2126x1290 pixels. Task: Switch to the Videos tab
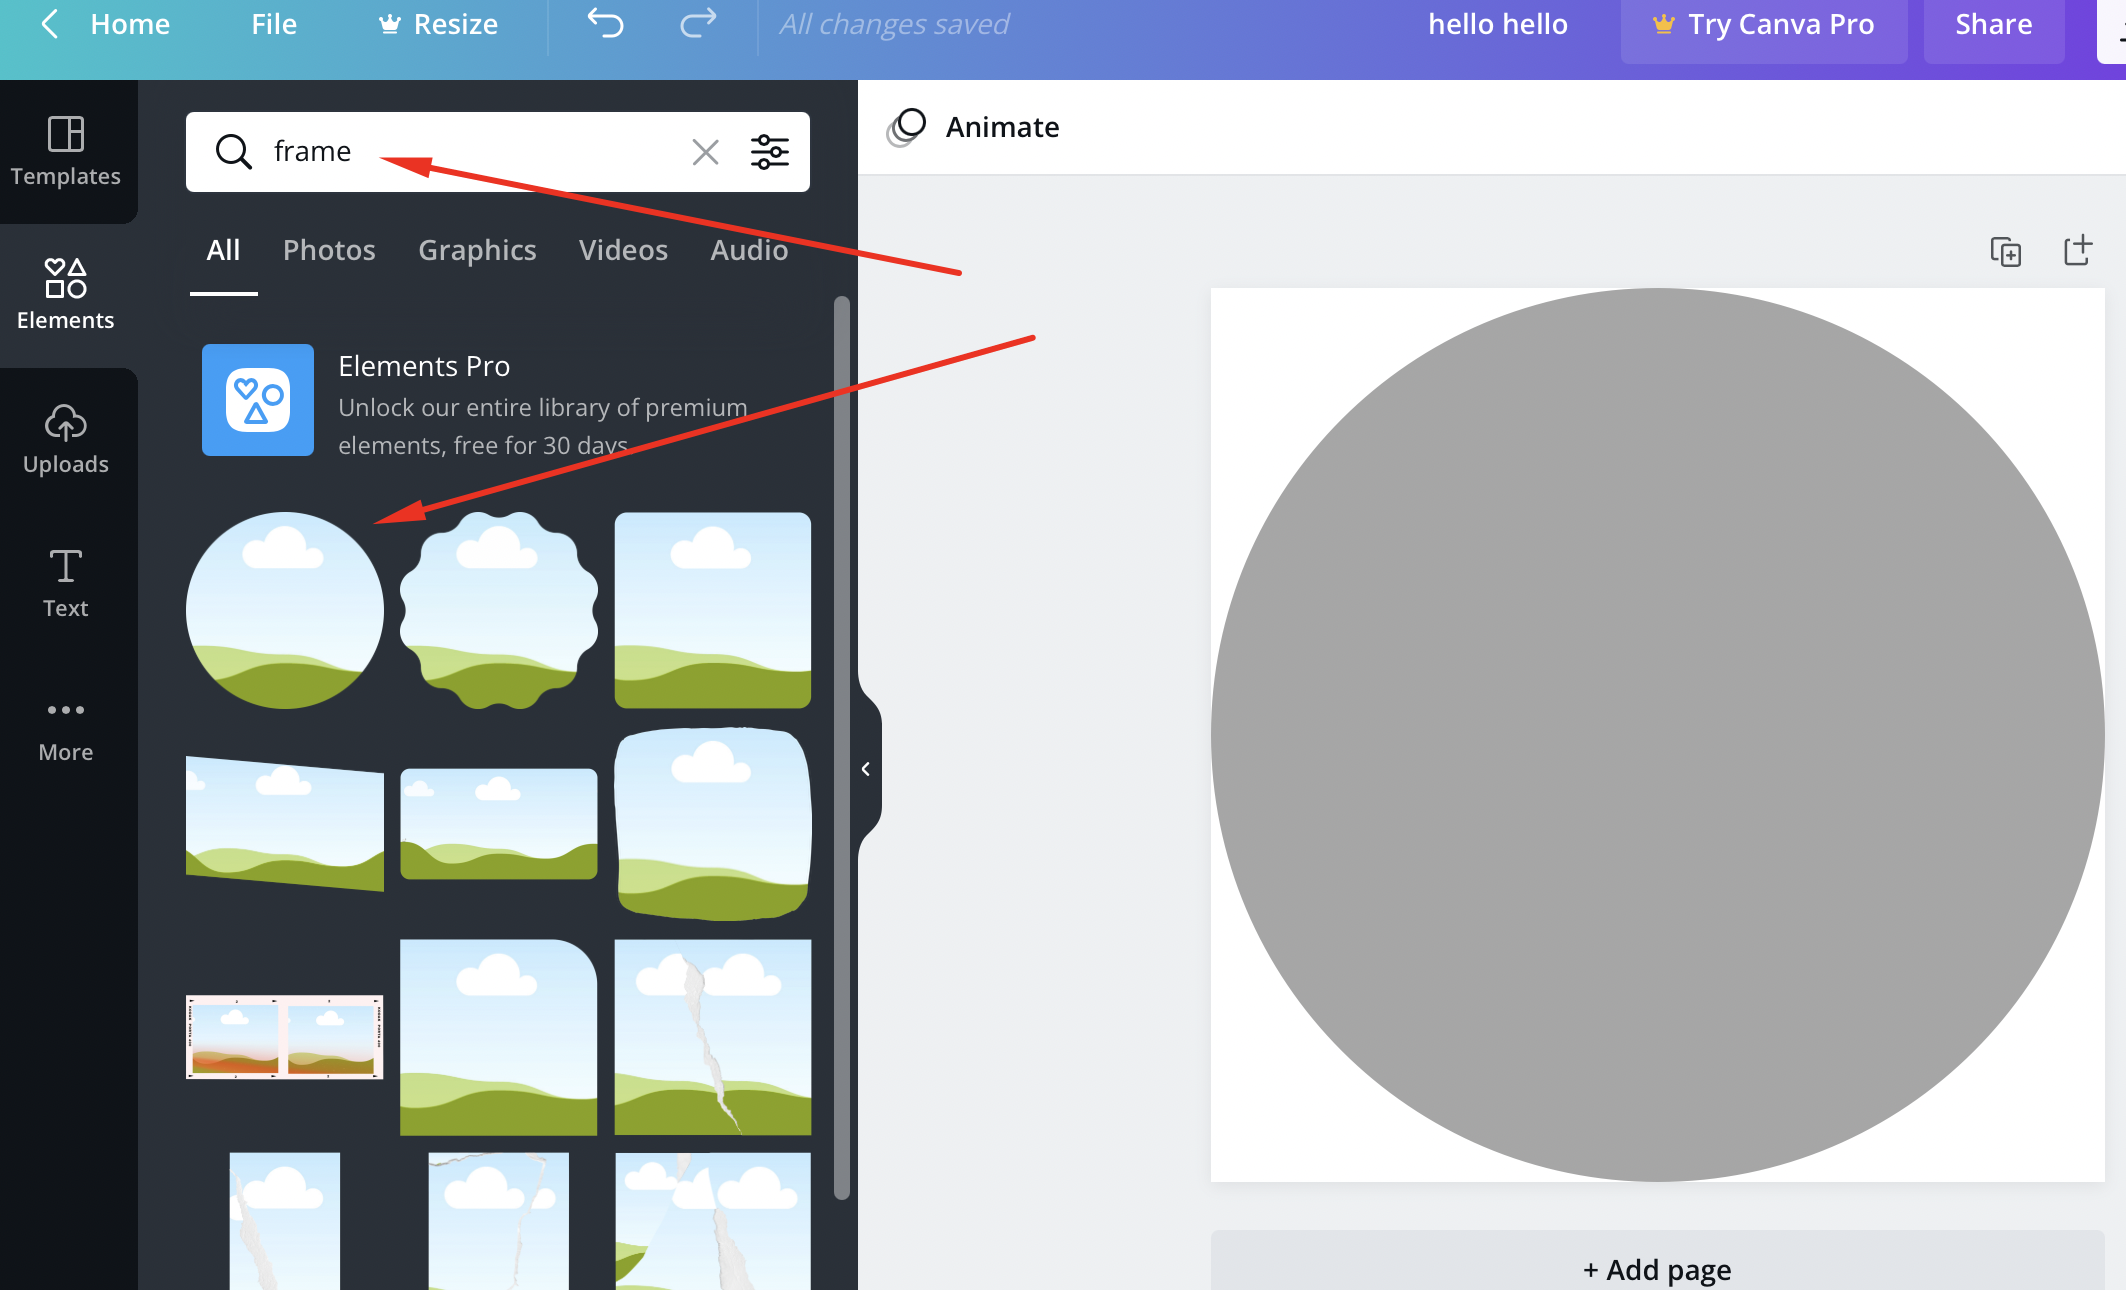pyautogui.click(x=623, y=250)
